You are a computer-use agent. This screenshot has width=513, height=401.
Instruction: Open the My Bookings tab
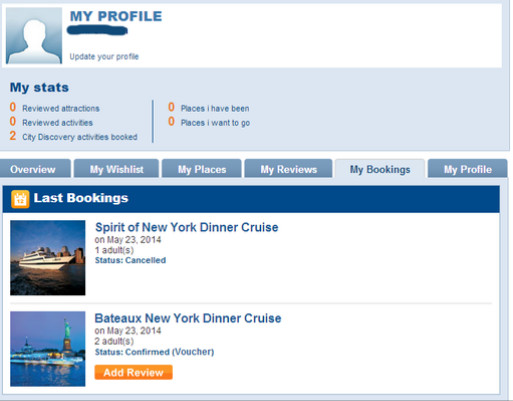click(380, 169)
